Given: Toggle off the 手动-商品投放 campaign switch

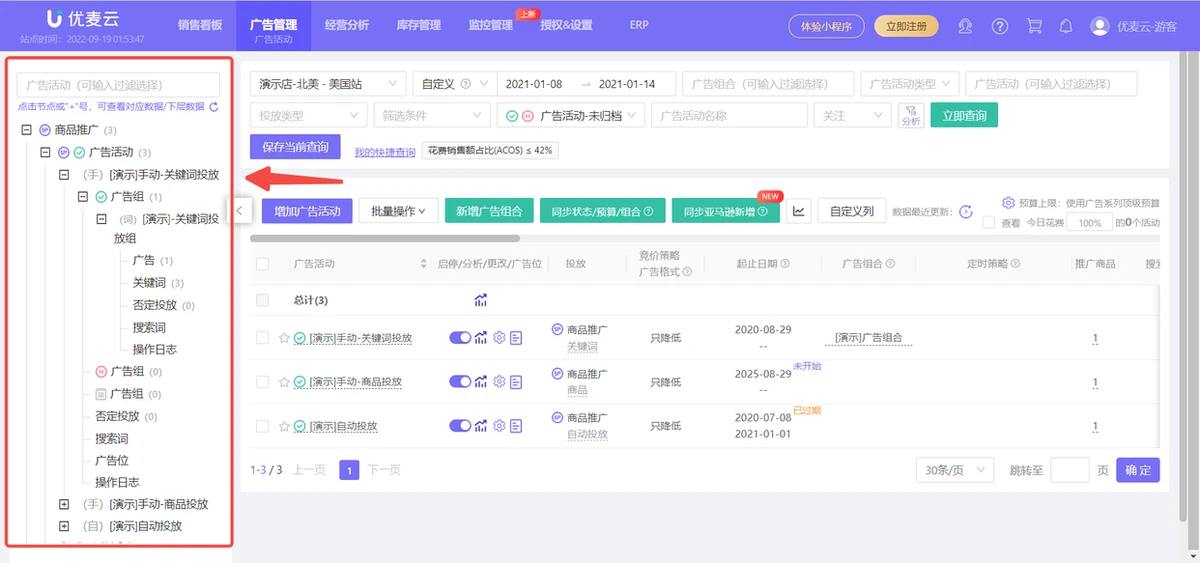Looking at the screenshot, I should pos(460,382).
